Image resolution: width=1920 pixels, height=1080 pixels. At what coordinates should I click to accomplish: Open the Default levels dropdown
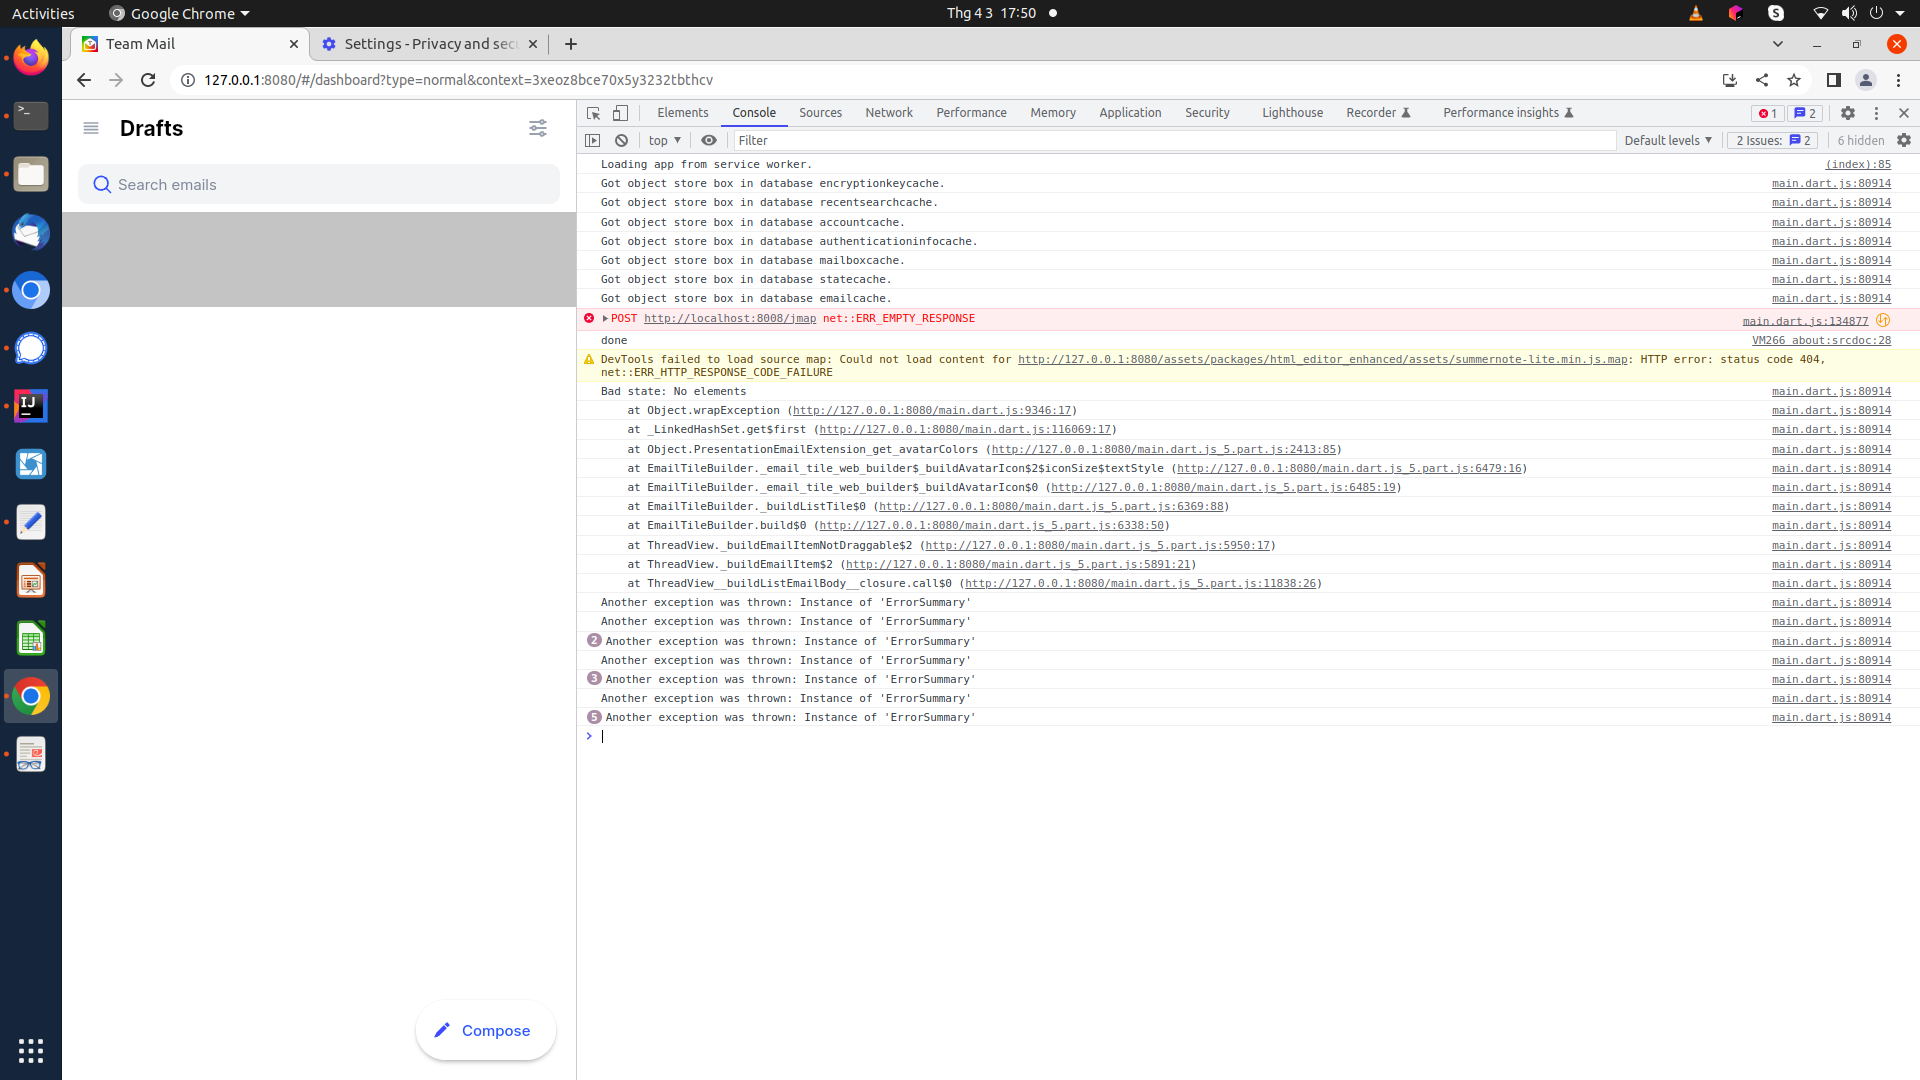tap(1667, 140)
